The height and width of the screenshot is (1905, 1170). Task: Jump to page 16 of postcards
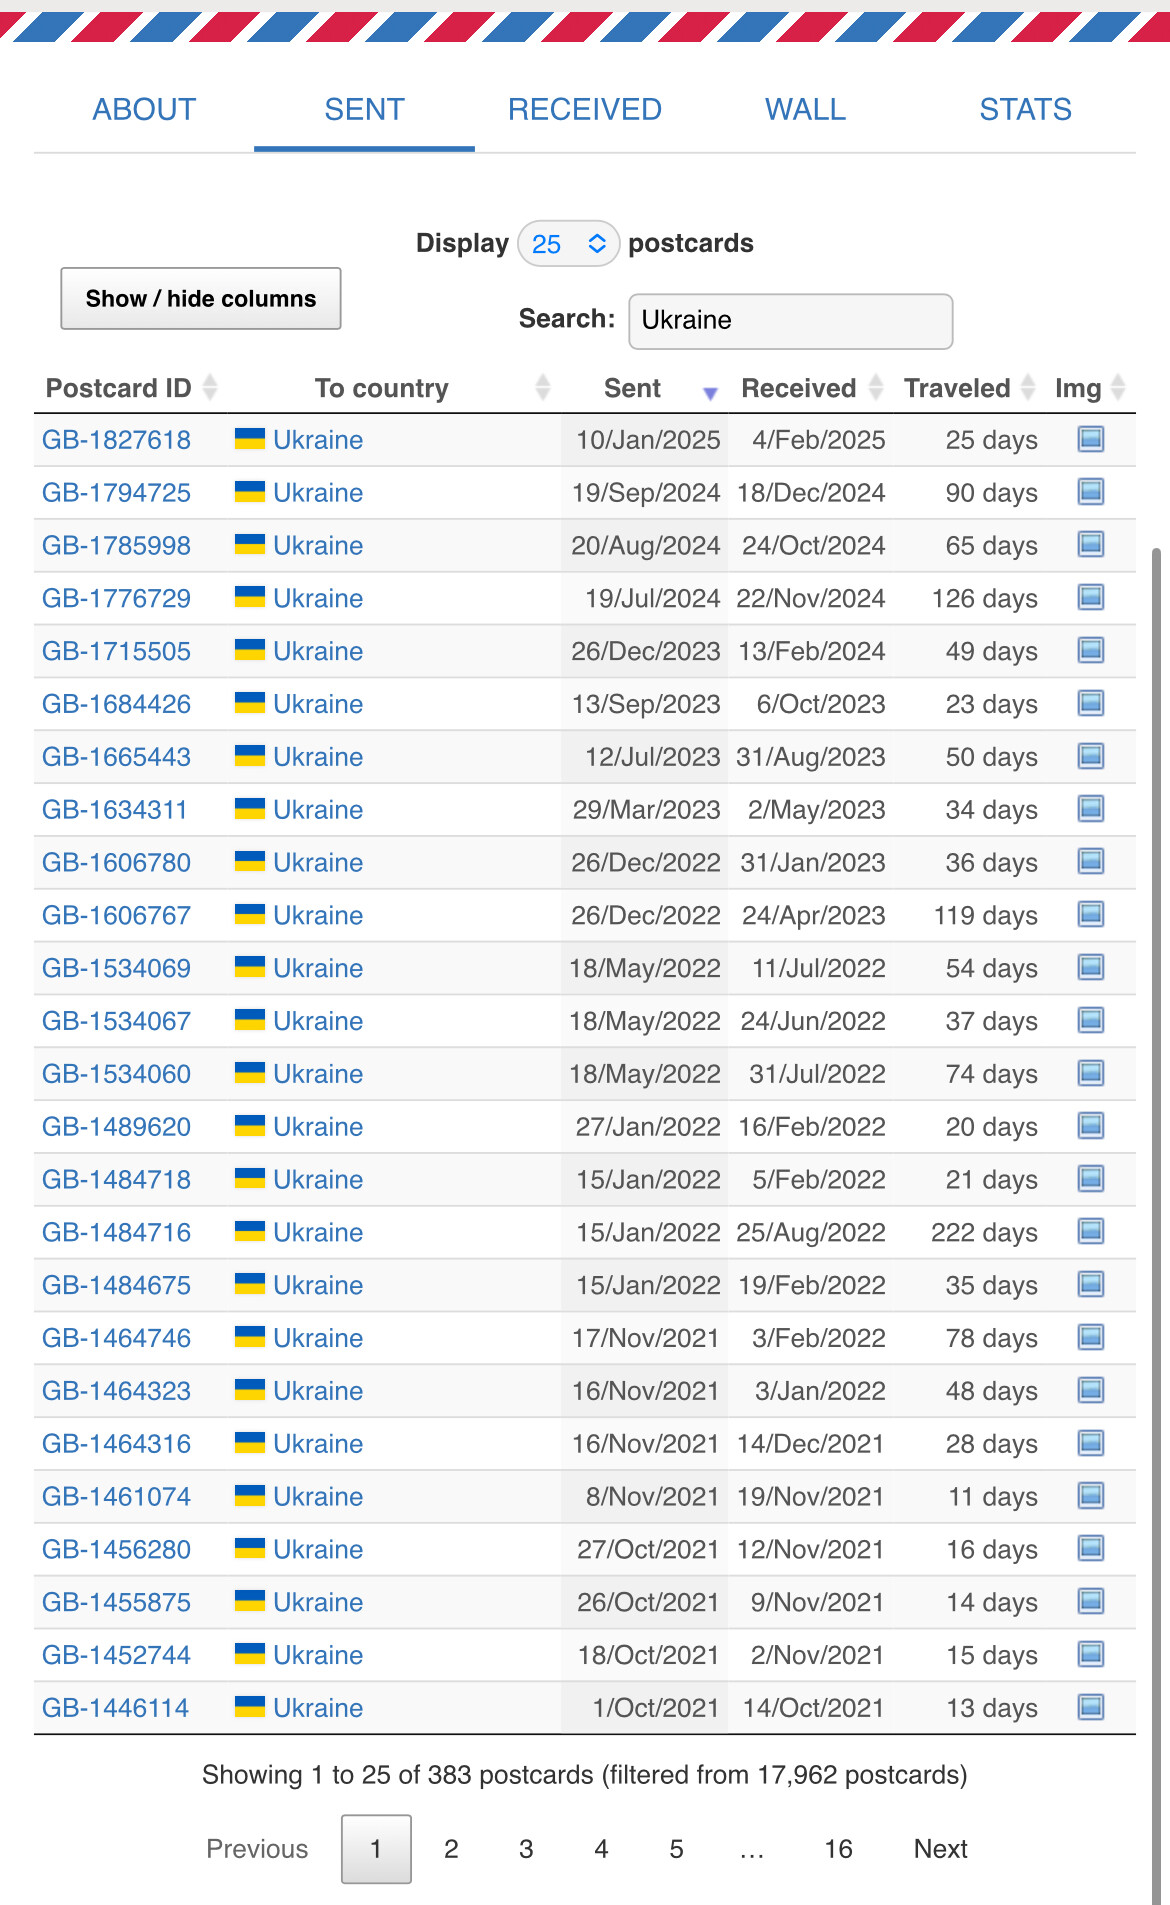[x=838, y=1849]
